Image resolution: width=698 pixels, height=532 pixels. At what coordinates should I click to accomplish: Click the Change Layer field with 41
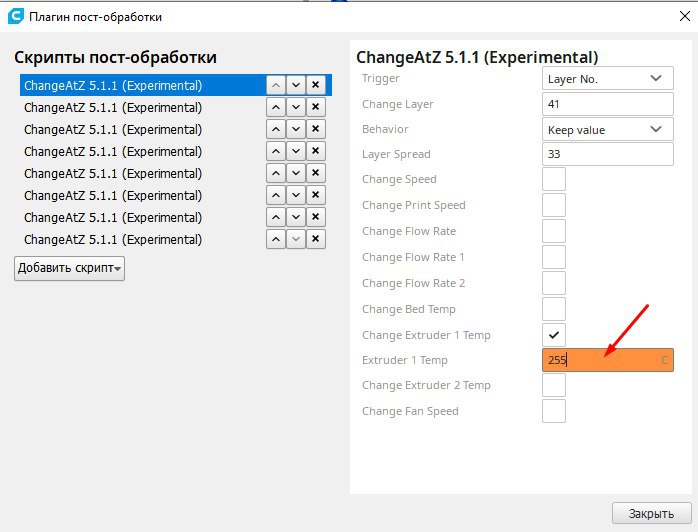coord(608,104)
